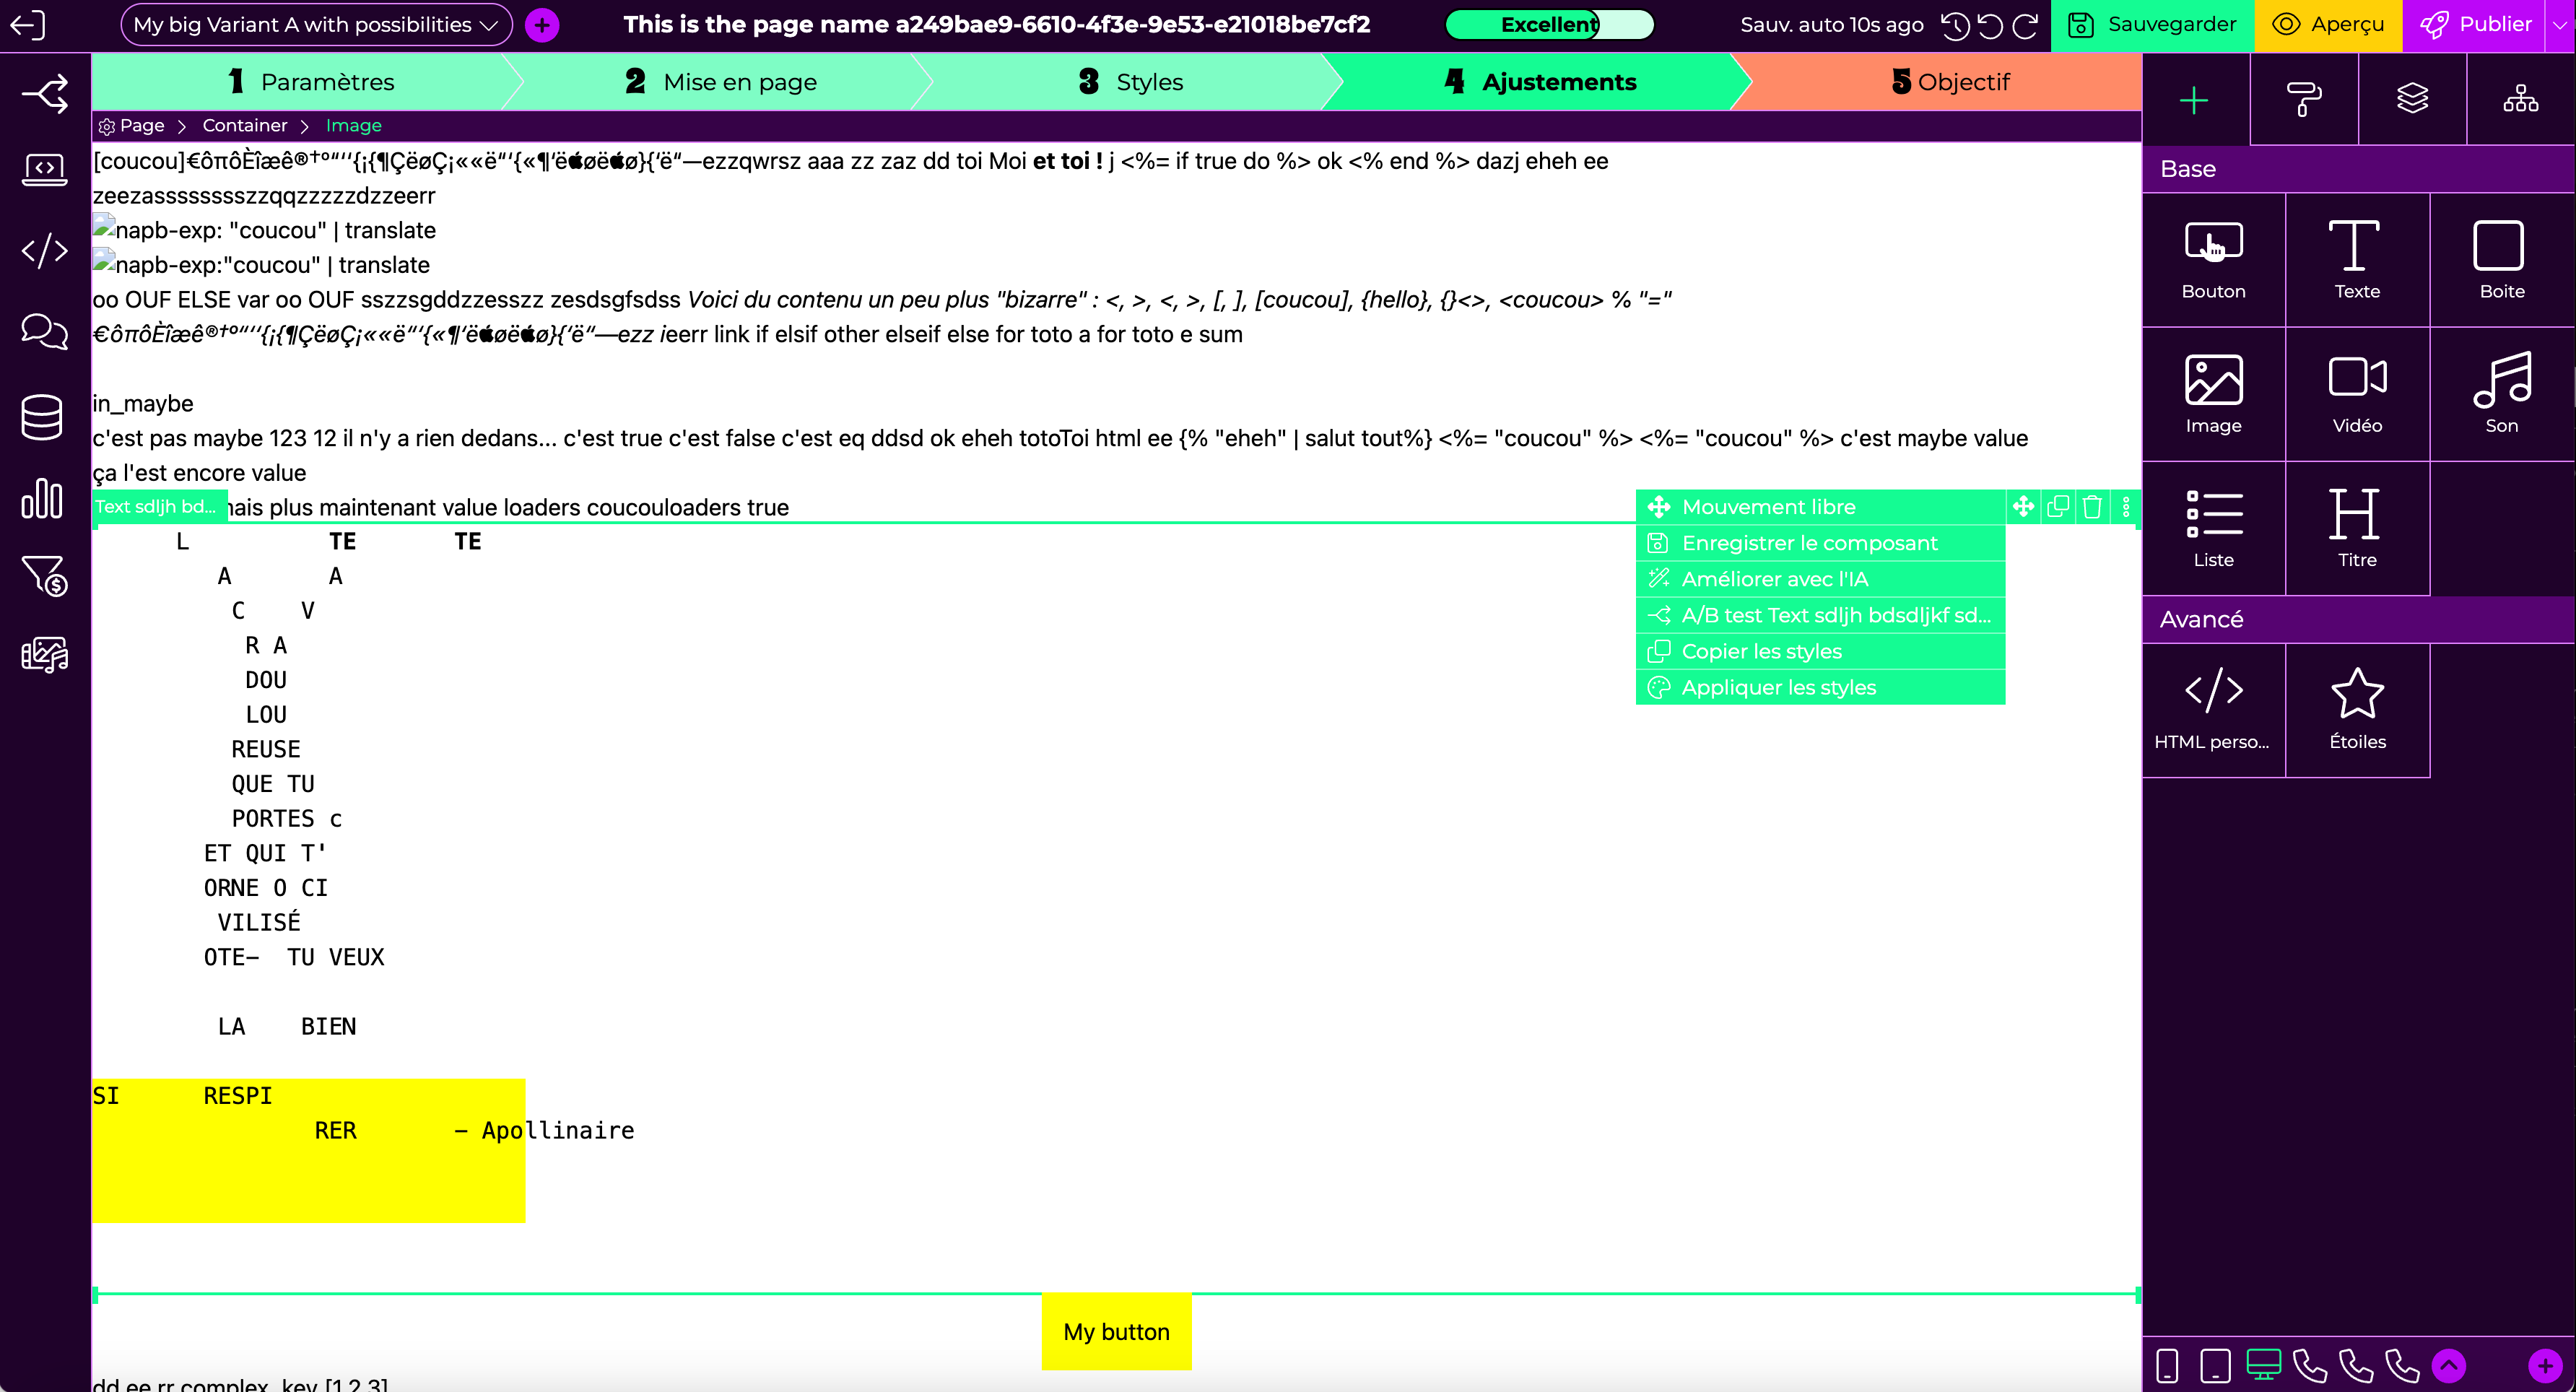Click the history clock icon
Viewport: 2576px width, 1392px height.
1954,25
